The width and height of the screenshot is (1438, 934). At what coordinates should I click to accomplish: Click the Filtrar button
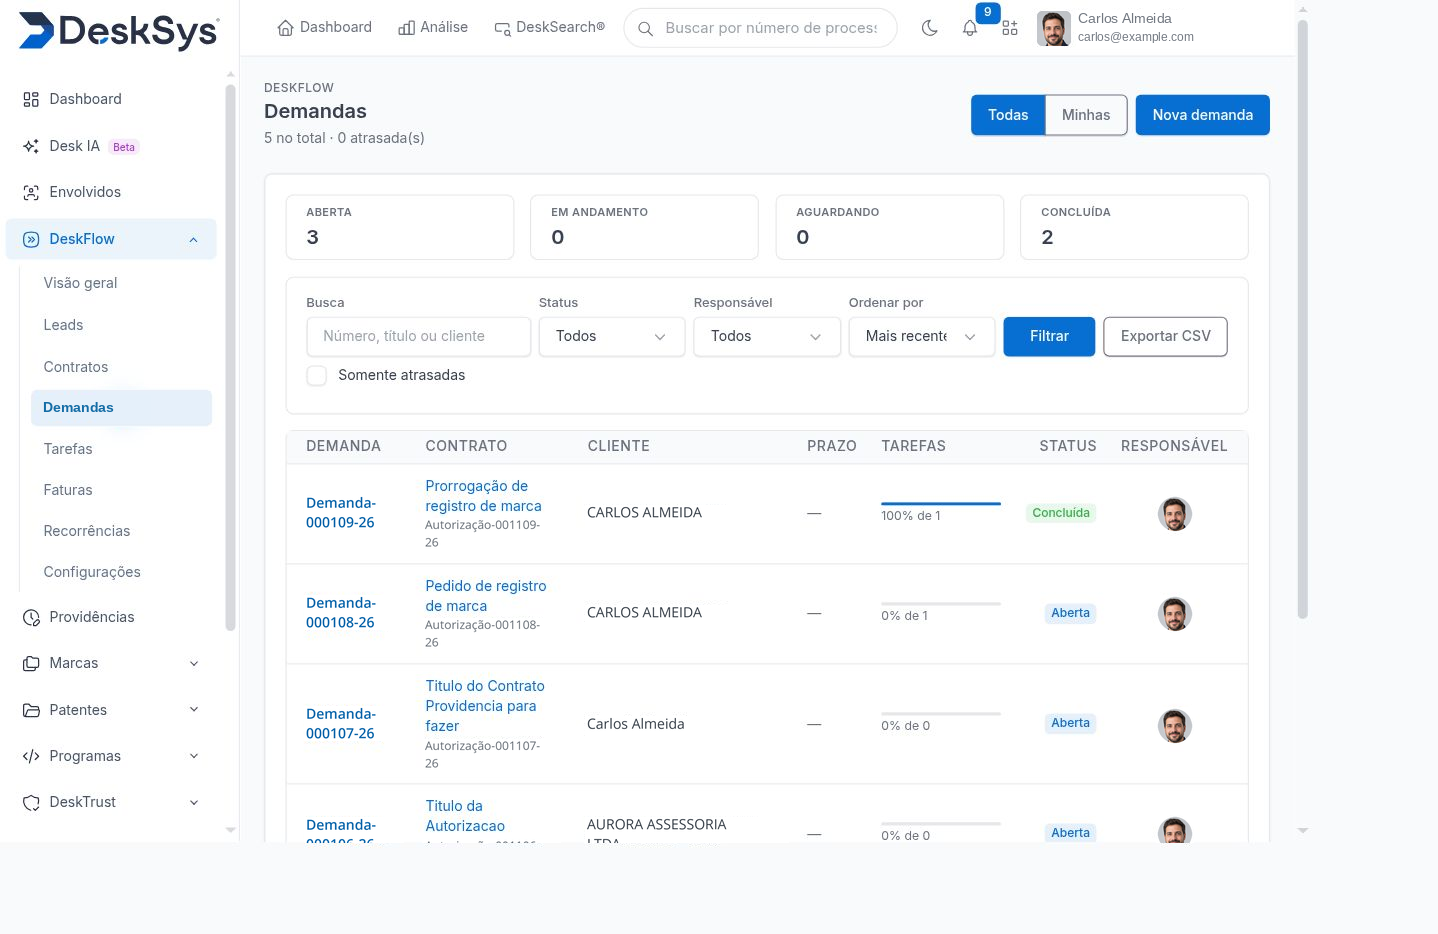click(x=1049, y=337)
